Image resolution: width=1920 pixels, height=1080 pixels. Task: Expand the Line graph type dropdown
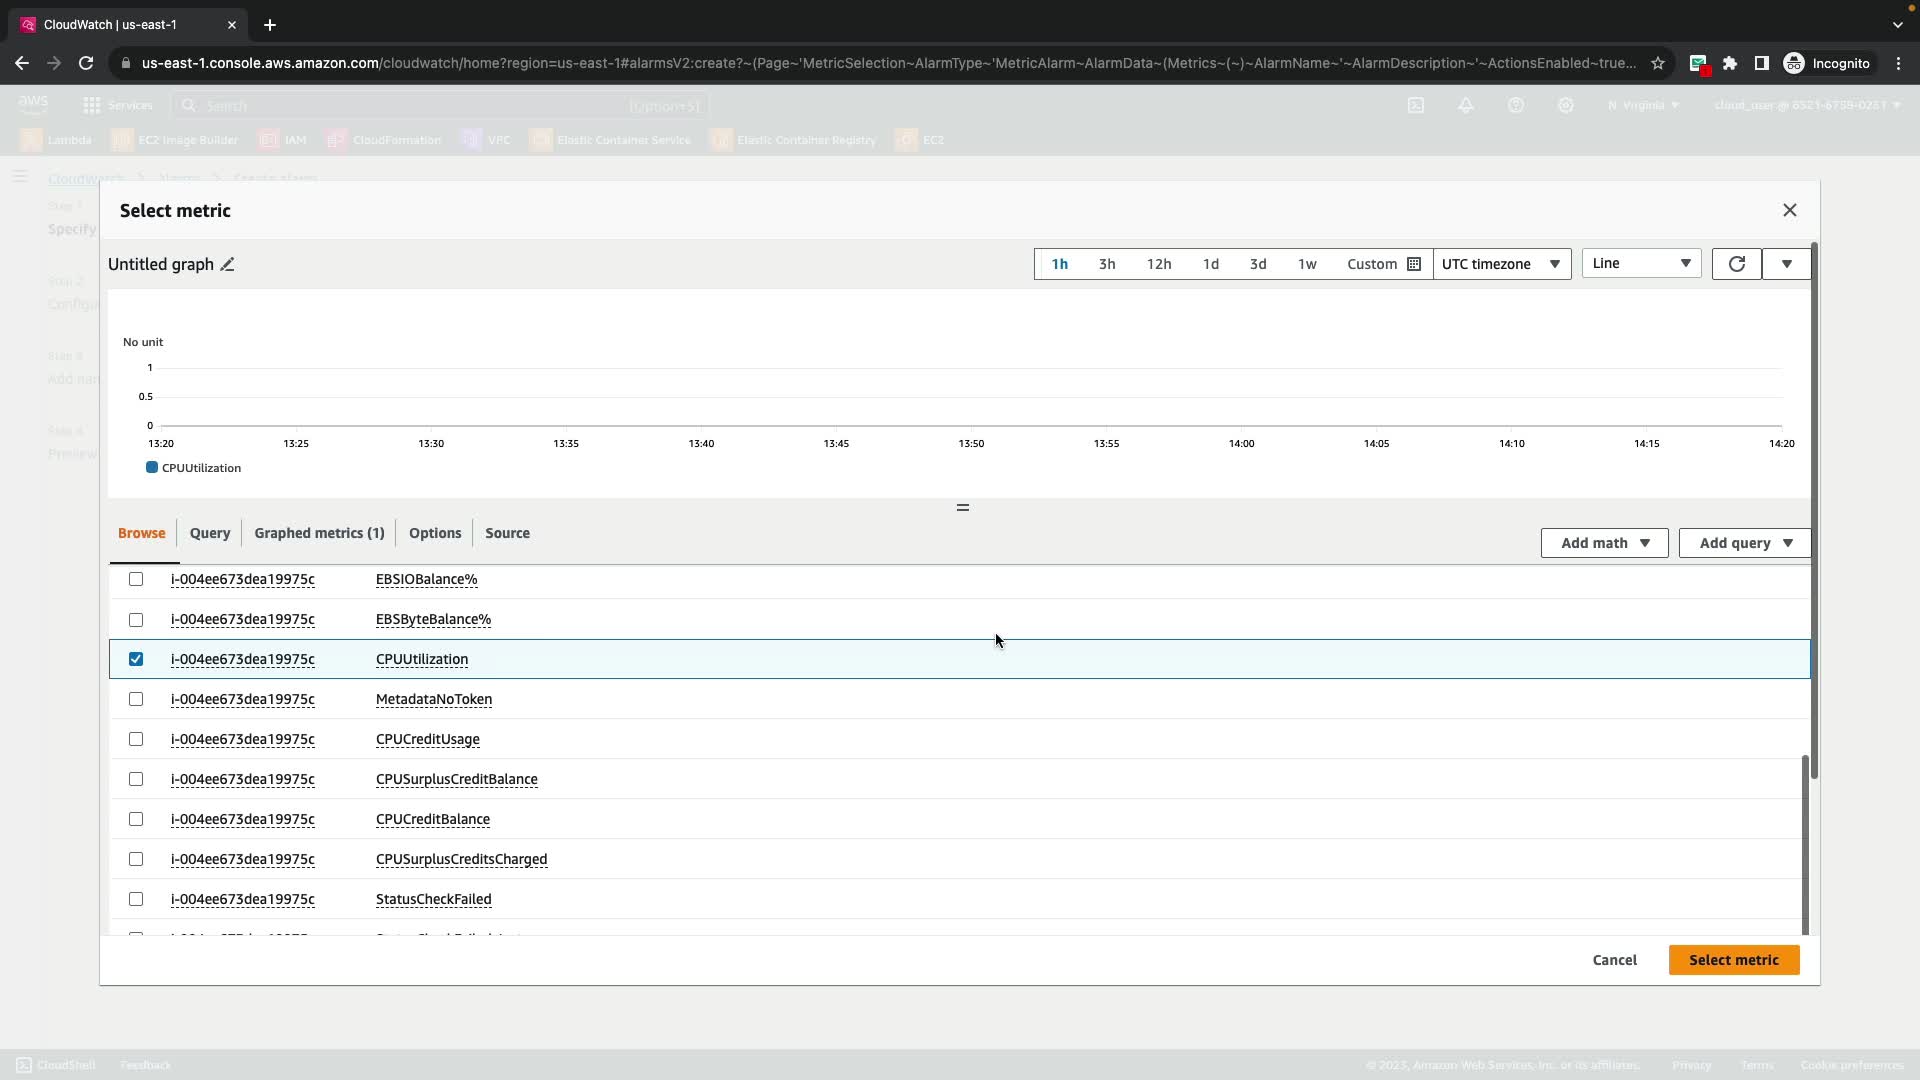pyautogui.click(x=1640, y=263)
